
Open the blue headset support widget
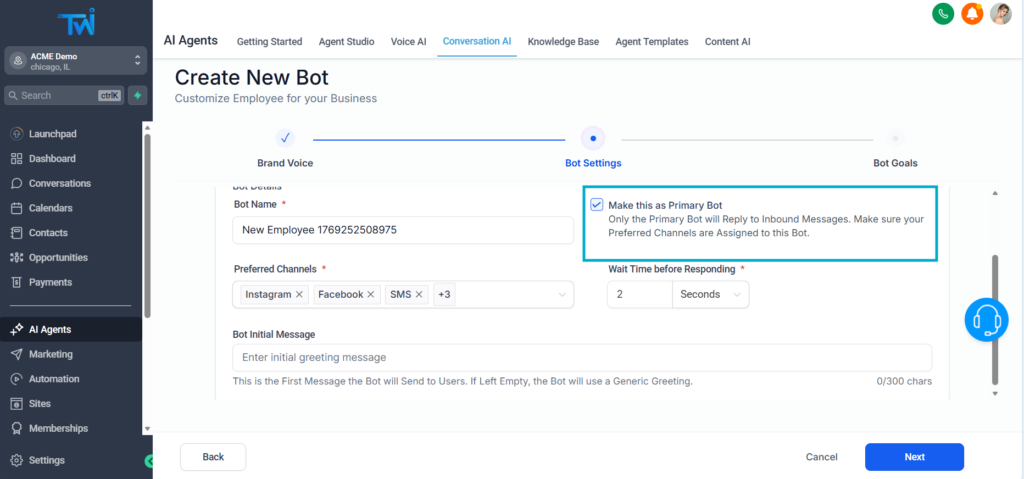pyautogui.click(x=986, y=320)
